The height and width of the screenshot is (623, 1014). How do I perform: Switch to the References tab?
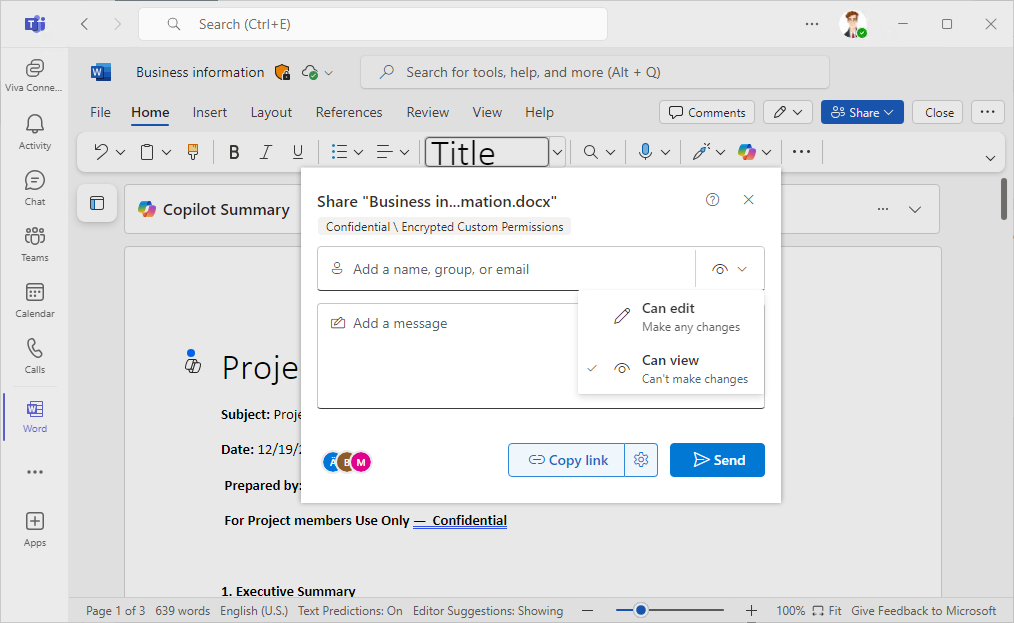coord(349,113)
